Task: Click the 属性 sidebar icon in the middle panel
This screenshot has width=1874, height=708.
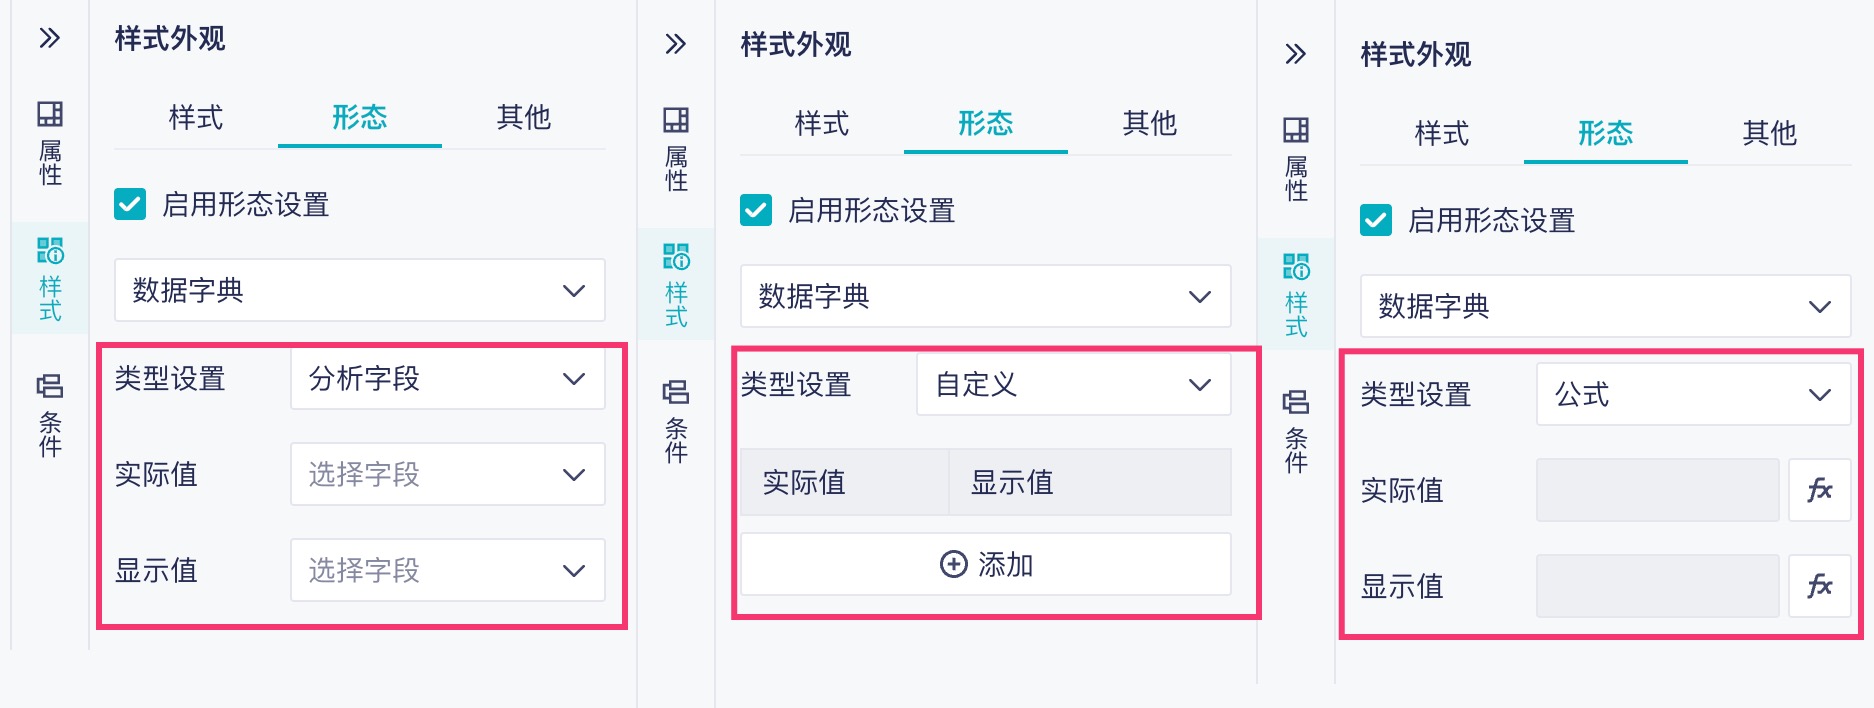Action: 676,149
